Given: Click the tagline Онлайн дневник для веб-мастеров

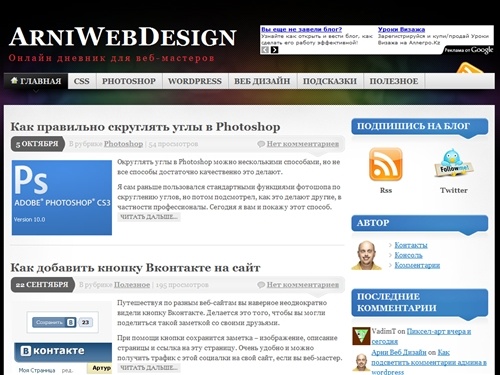Looking at the screenshot, I should coord(112,58).
